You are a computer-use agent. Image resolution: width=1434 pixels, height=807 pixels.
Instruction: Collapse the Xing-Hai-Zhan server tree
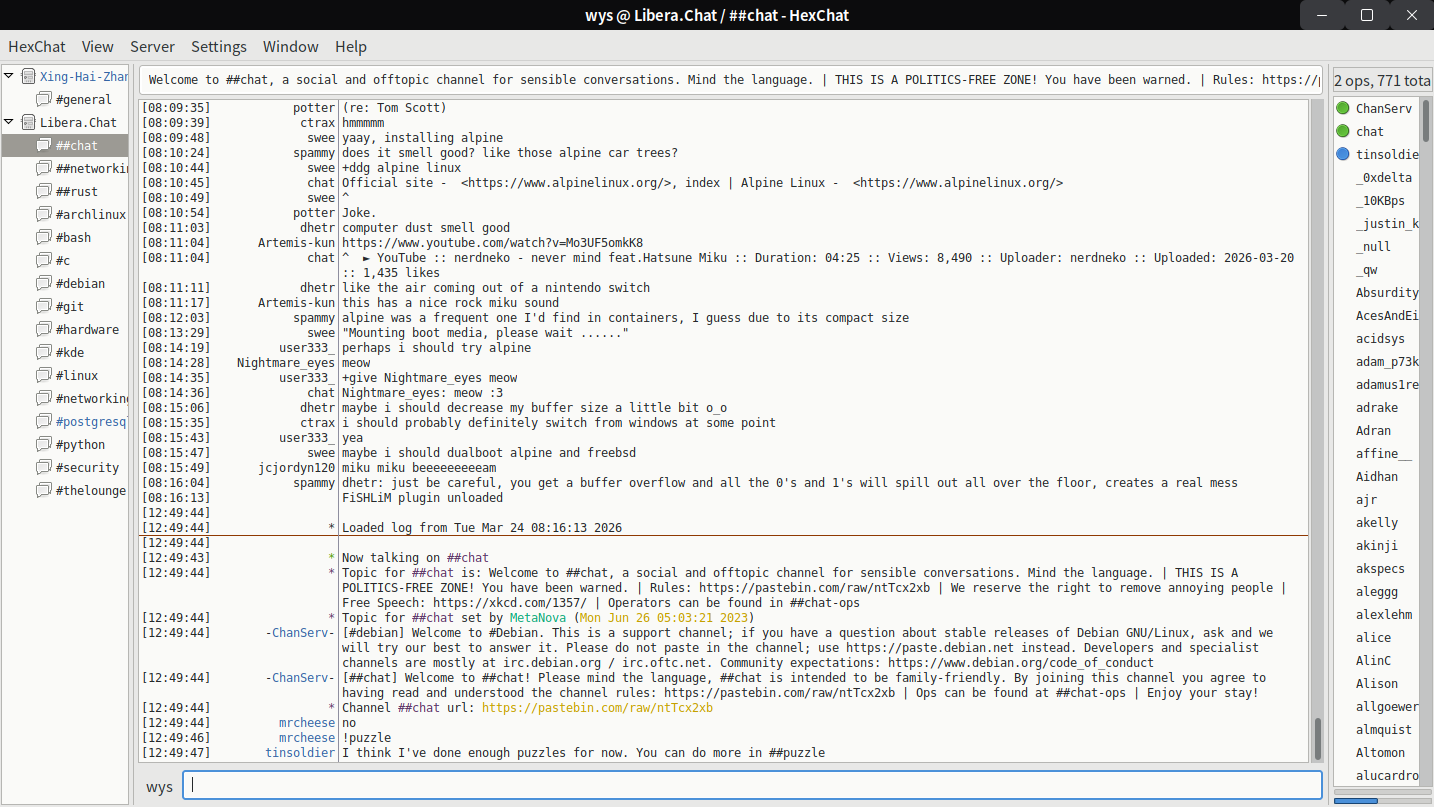point(9,76)
